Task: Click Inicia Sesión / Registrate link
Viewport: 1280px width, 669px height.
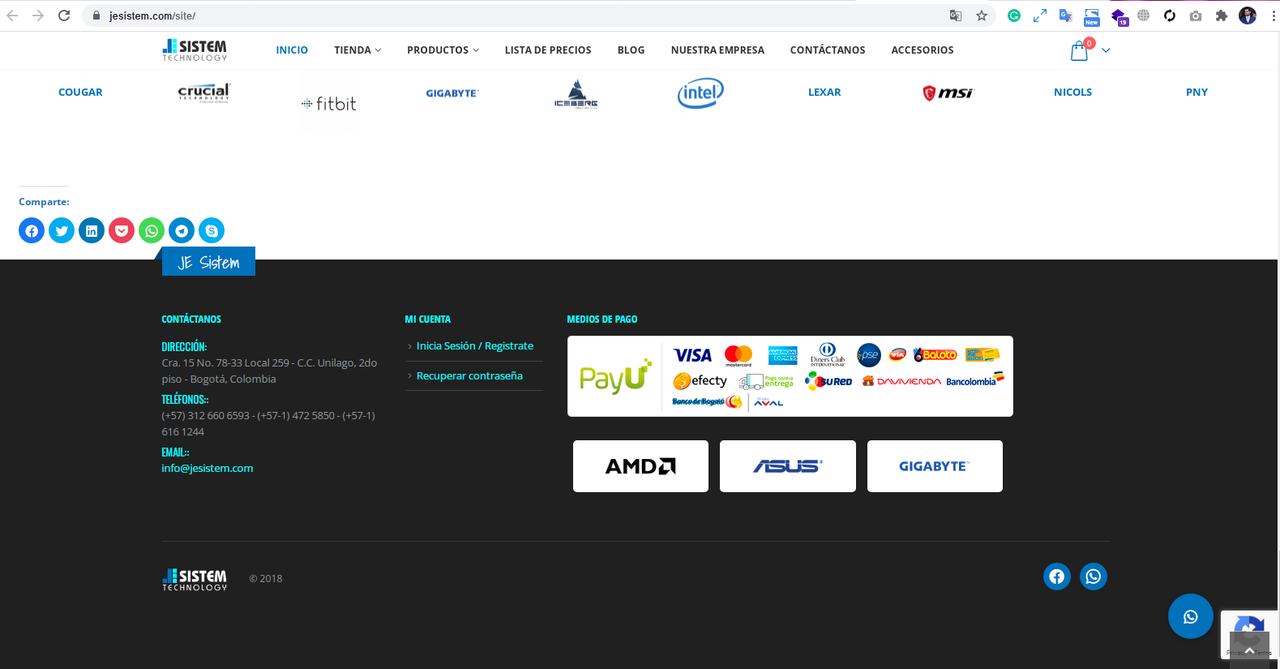Action: click(475, 346)
